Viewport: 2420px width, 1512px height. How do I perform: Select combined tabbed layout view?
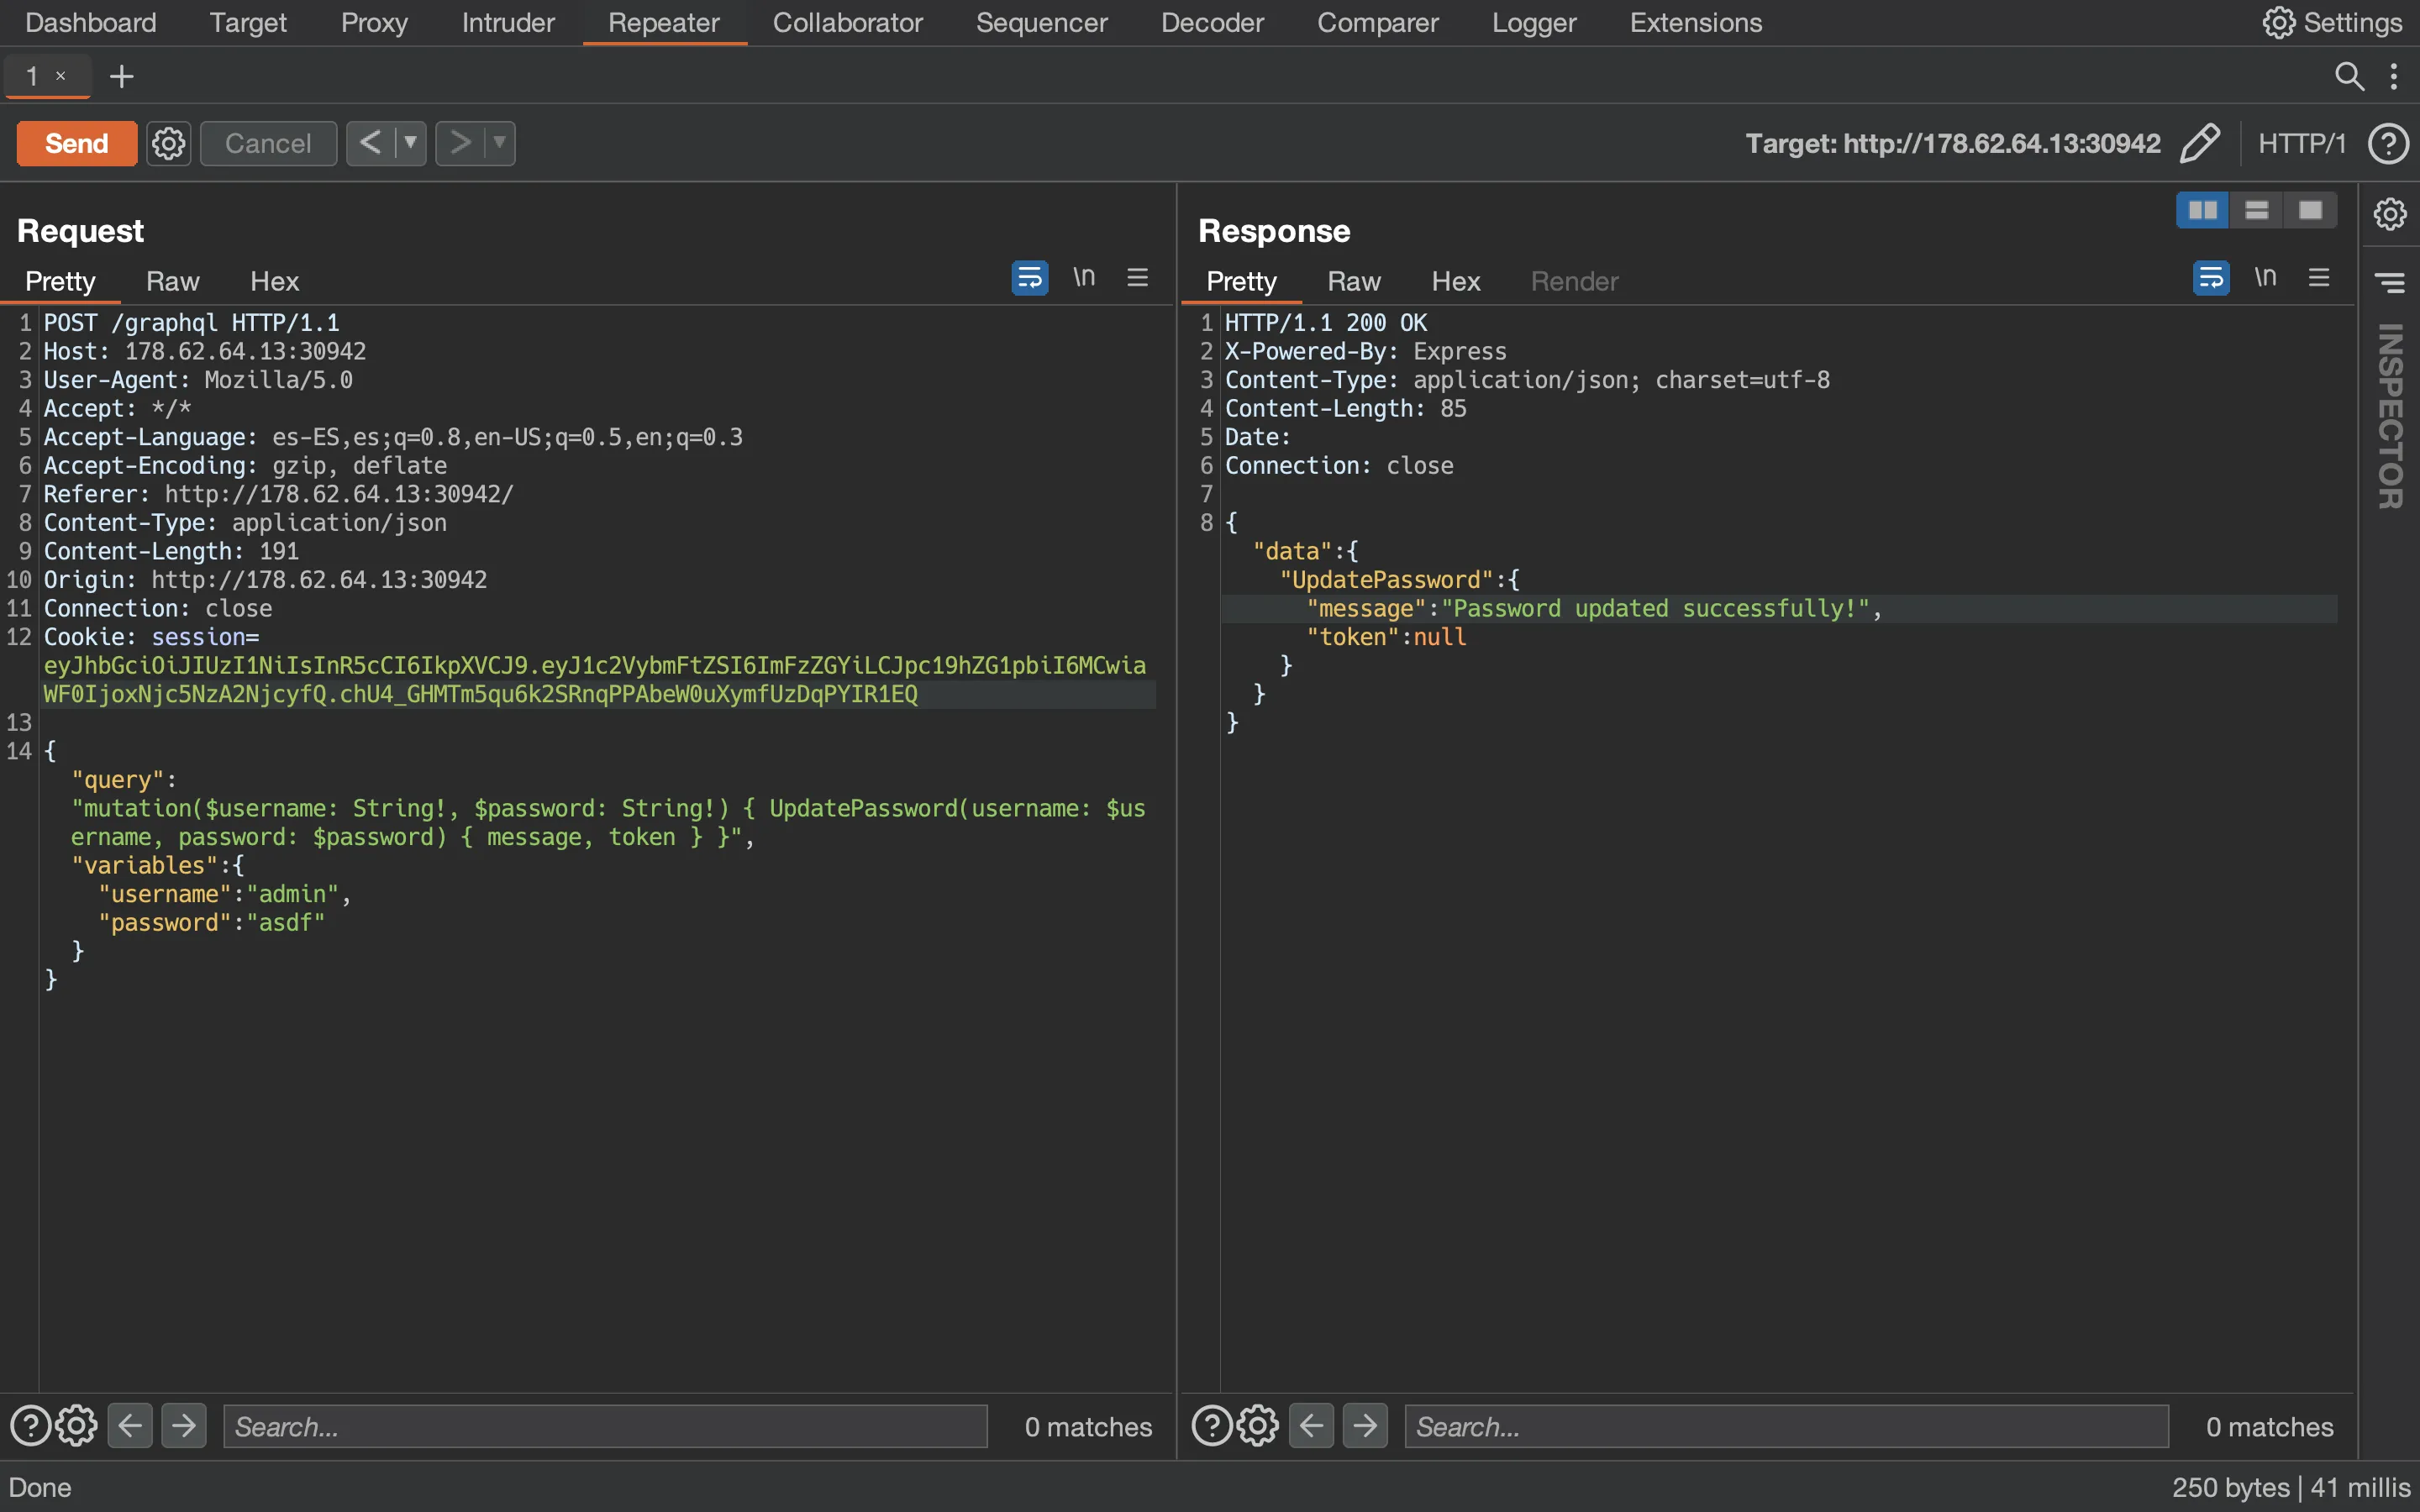coord(2310,210)
